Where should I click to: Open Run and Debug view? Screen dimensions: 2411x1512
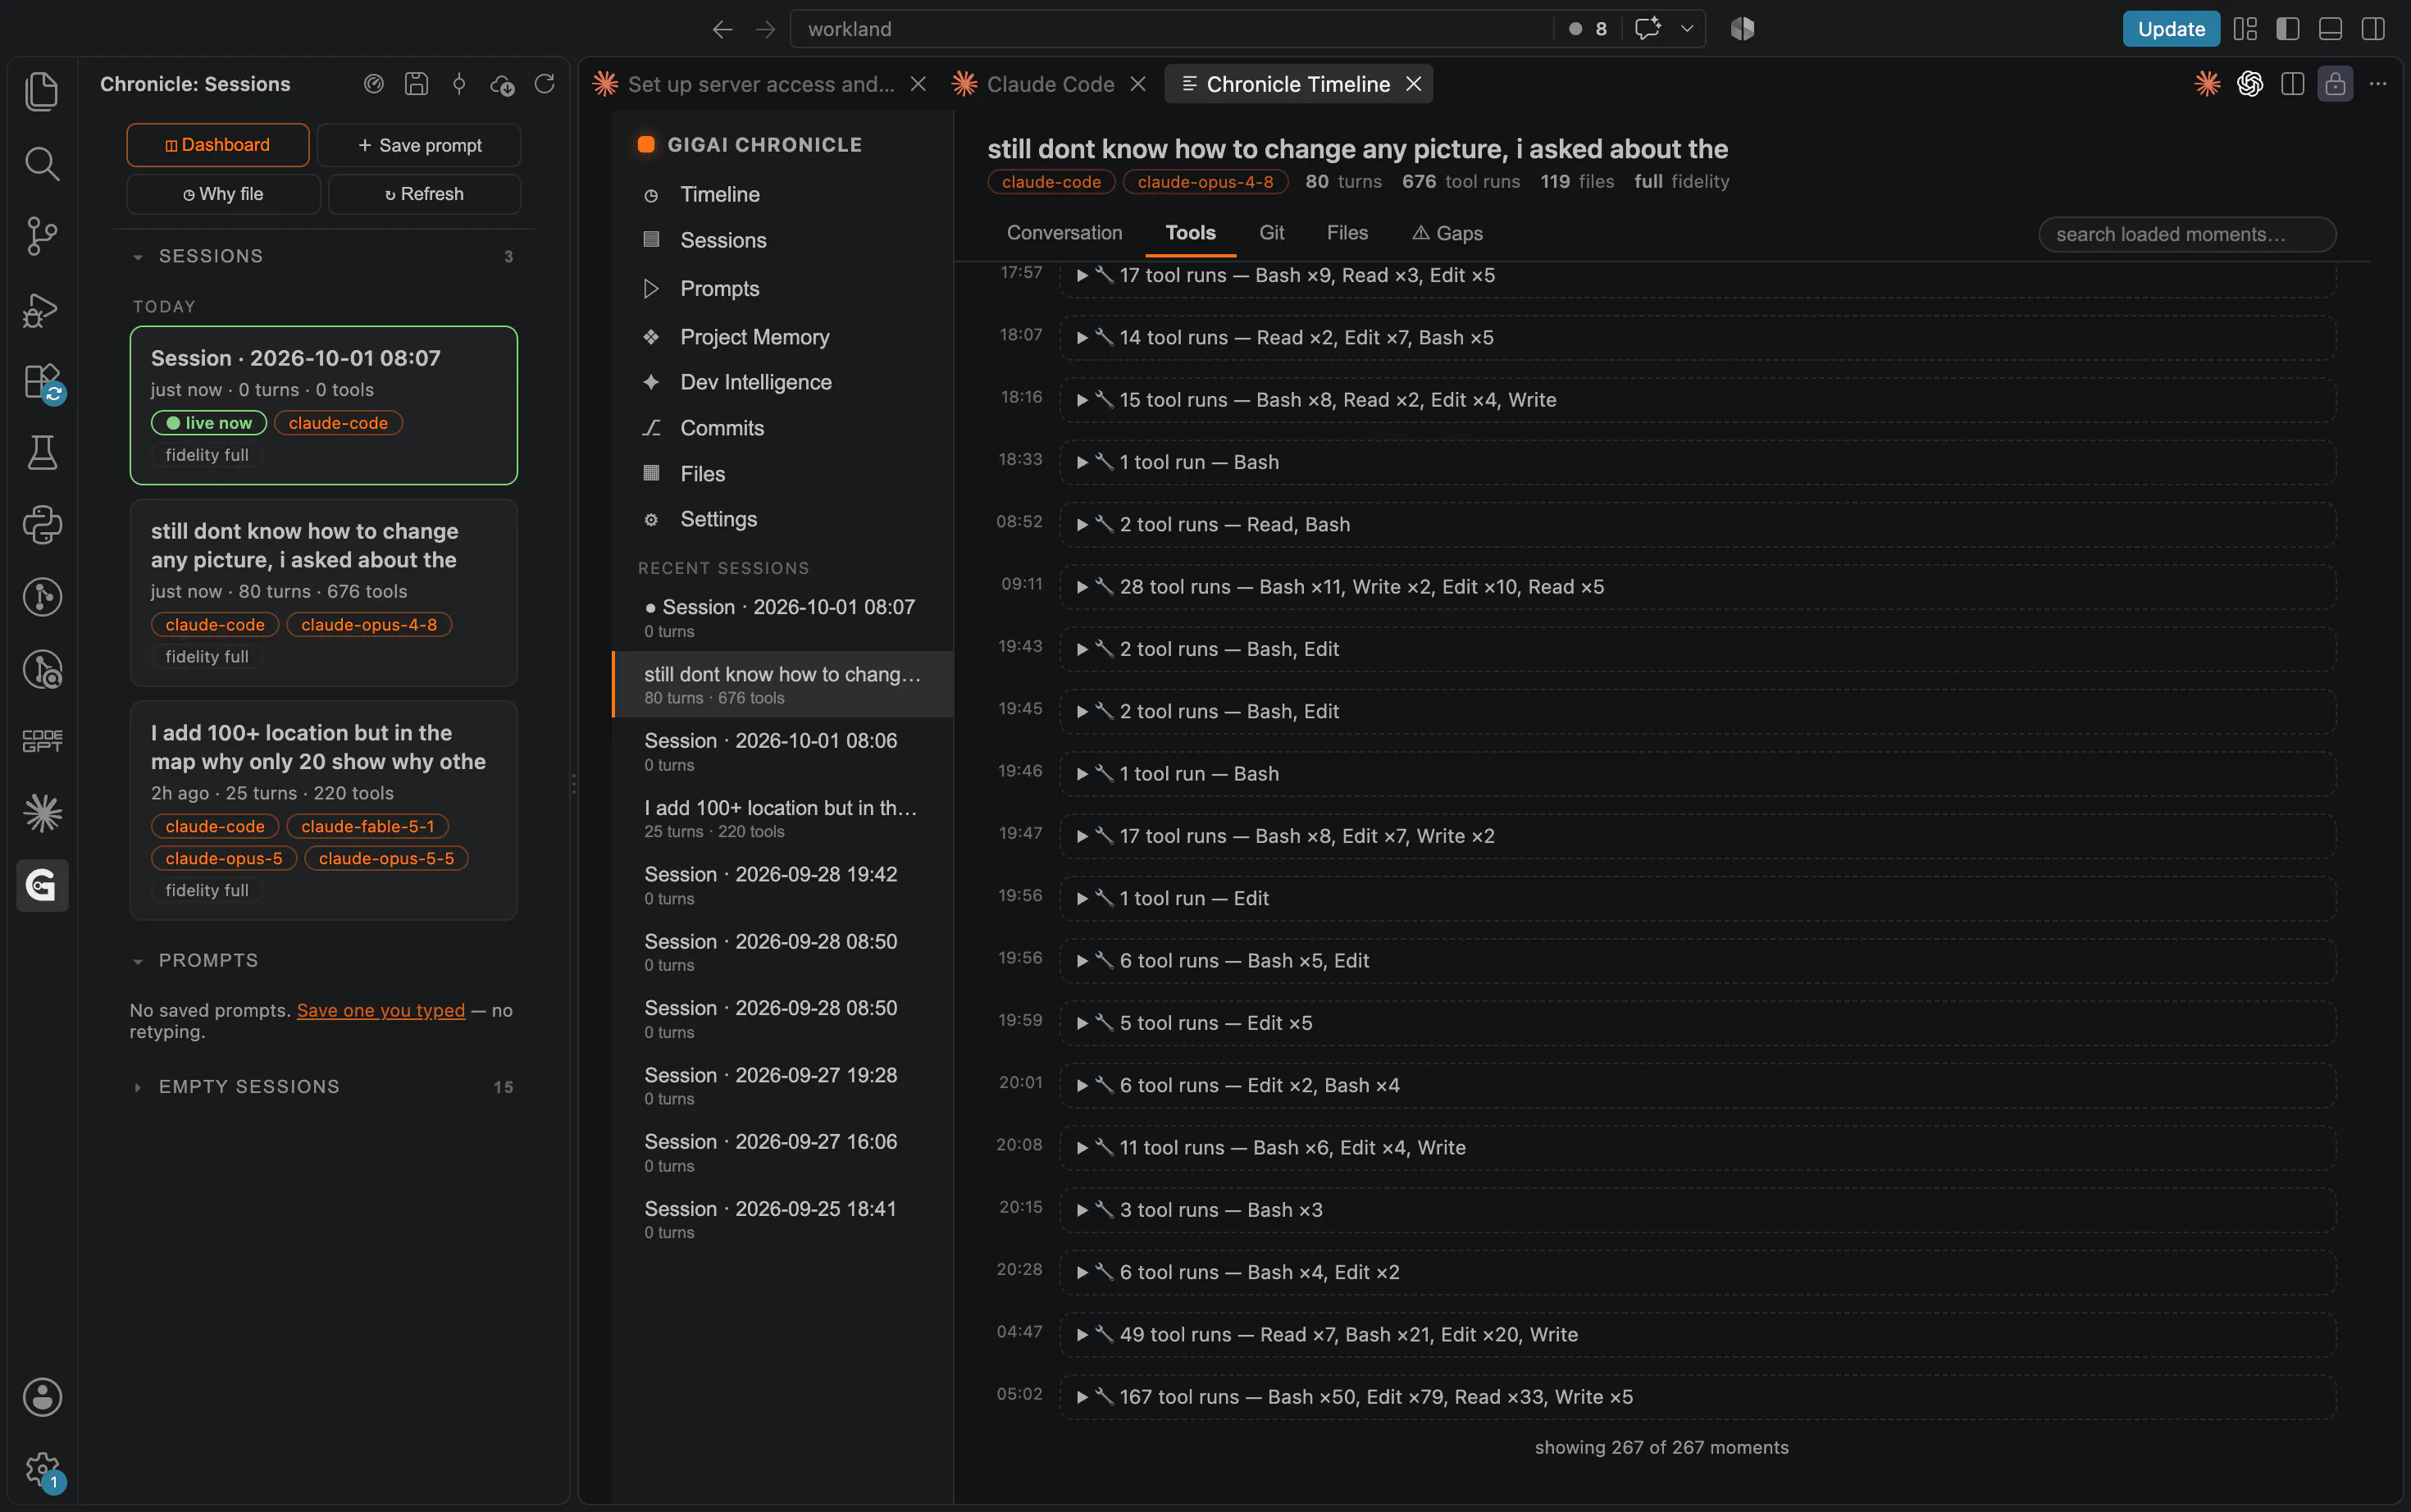42,310
